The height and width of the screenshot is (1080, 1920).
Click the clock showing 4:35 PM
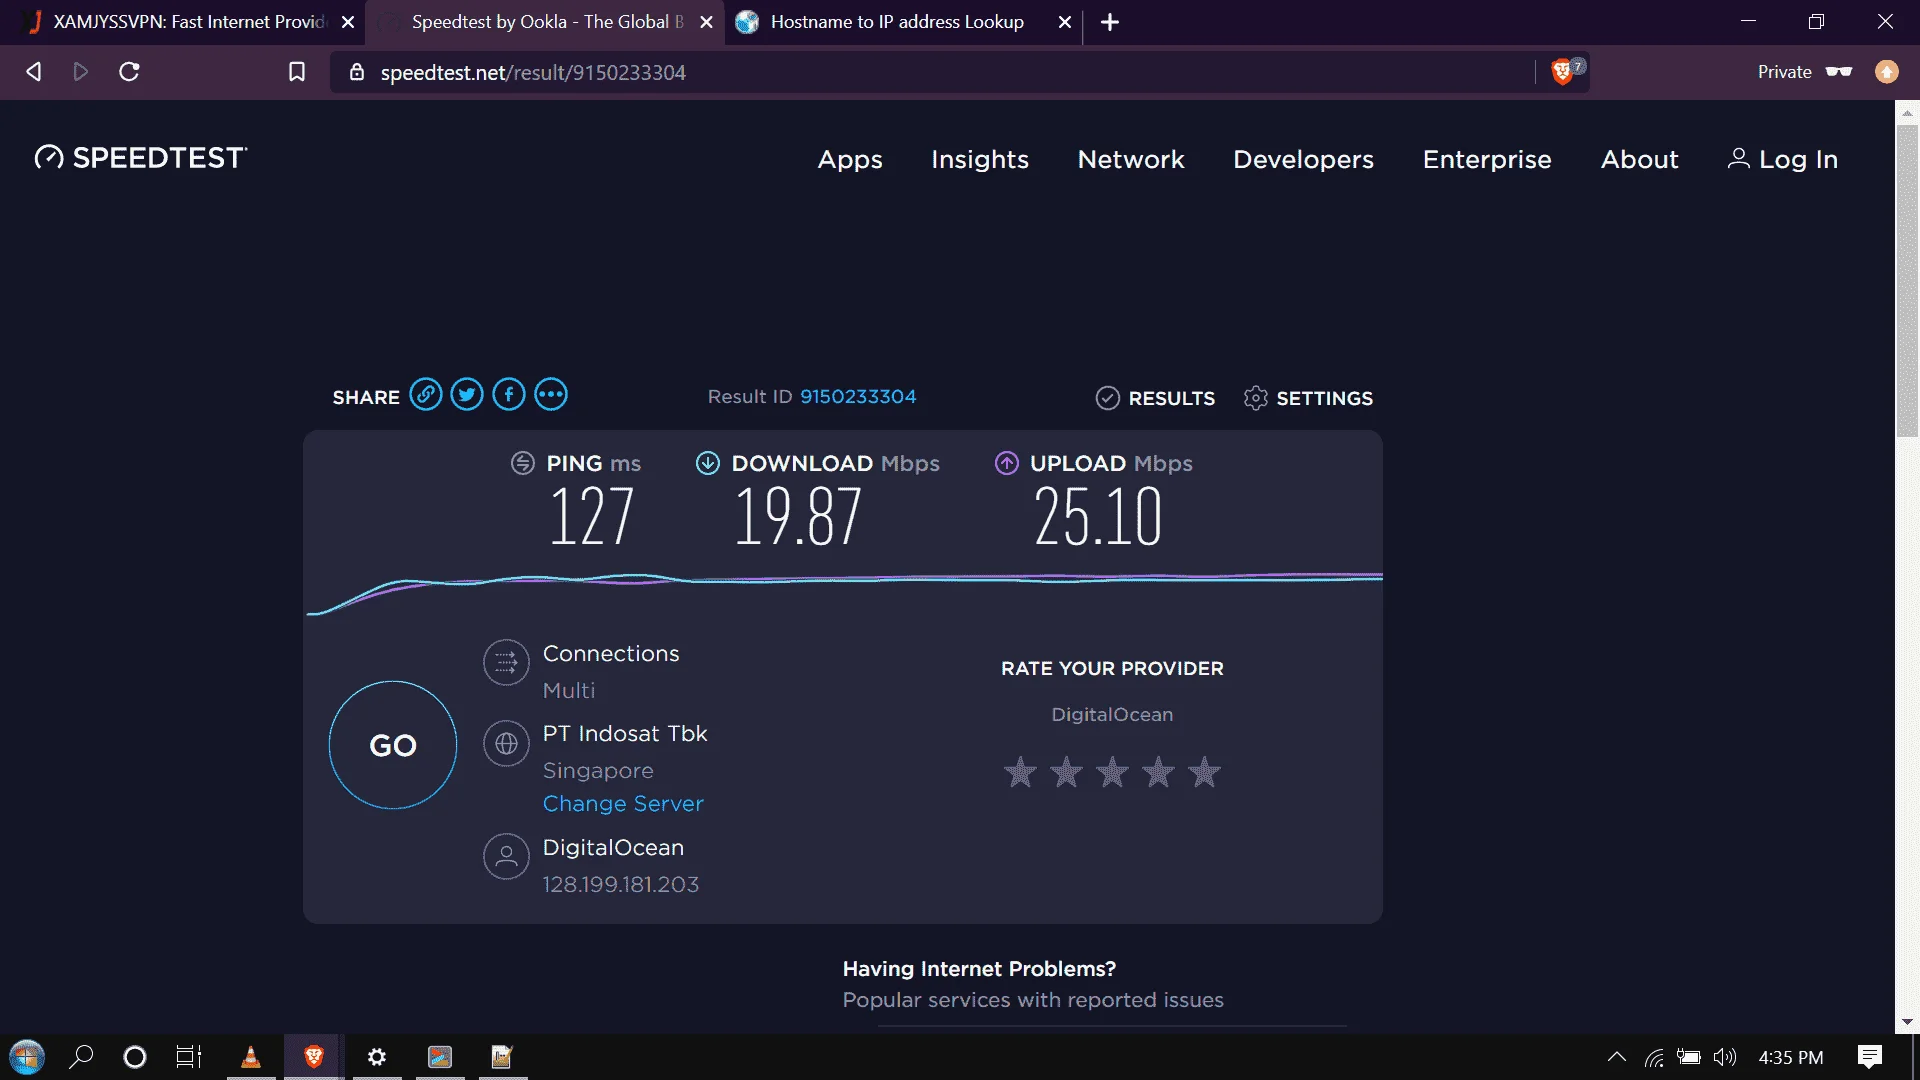(x=1791, y=1057)
